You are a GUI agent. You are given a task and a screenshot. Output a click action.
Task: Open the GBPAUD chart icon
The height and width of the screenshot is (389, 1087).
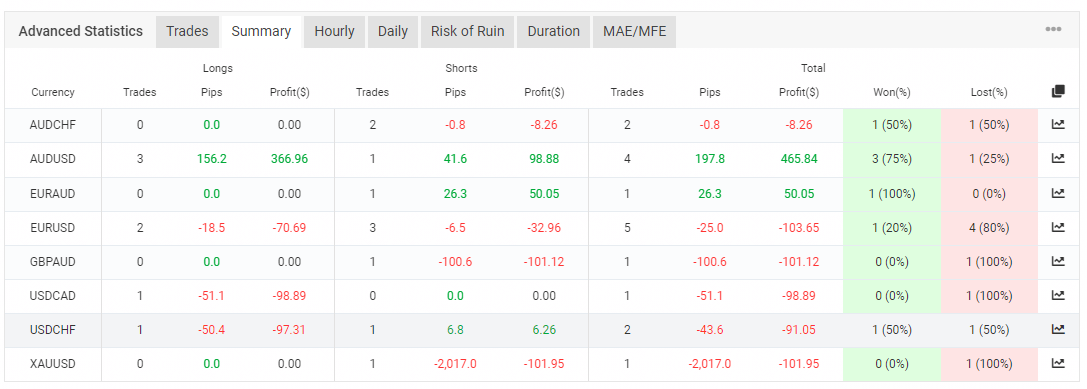[x=1058, y=261]
